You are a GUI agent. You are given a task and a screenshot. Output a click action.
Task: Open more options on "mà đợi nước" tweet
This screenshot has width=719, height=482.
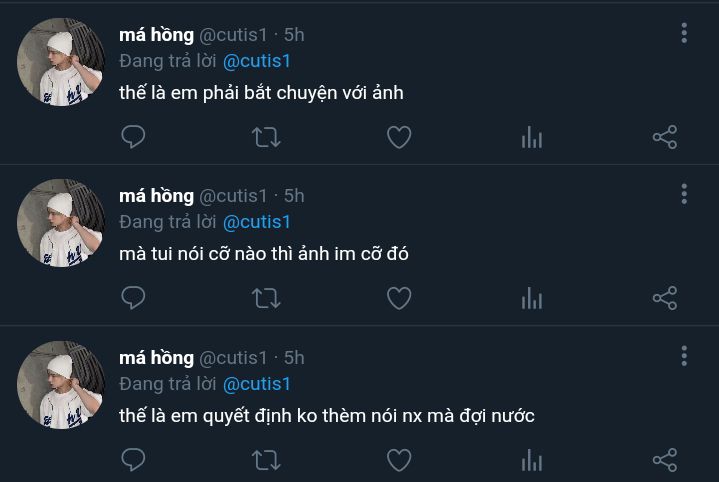point(684,356)
